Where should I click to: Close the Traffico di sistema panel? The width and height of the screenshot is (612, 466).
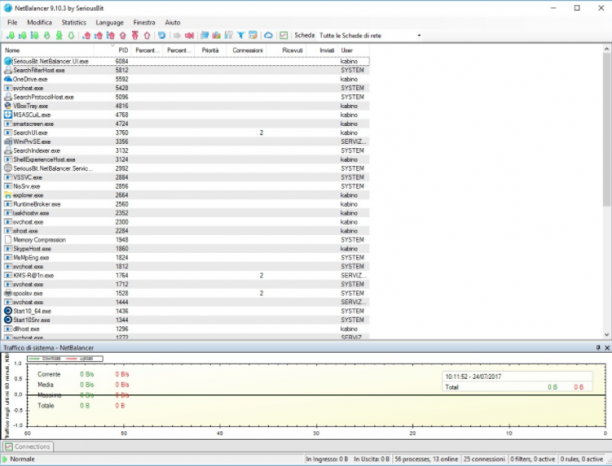click(x=607, y=347)
